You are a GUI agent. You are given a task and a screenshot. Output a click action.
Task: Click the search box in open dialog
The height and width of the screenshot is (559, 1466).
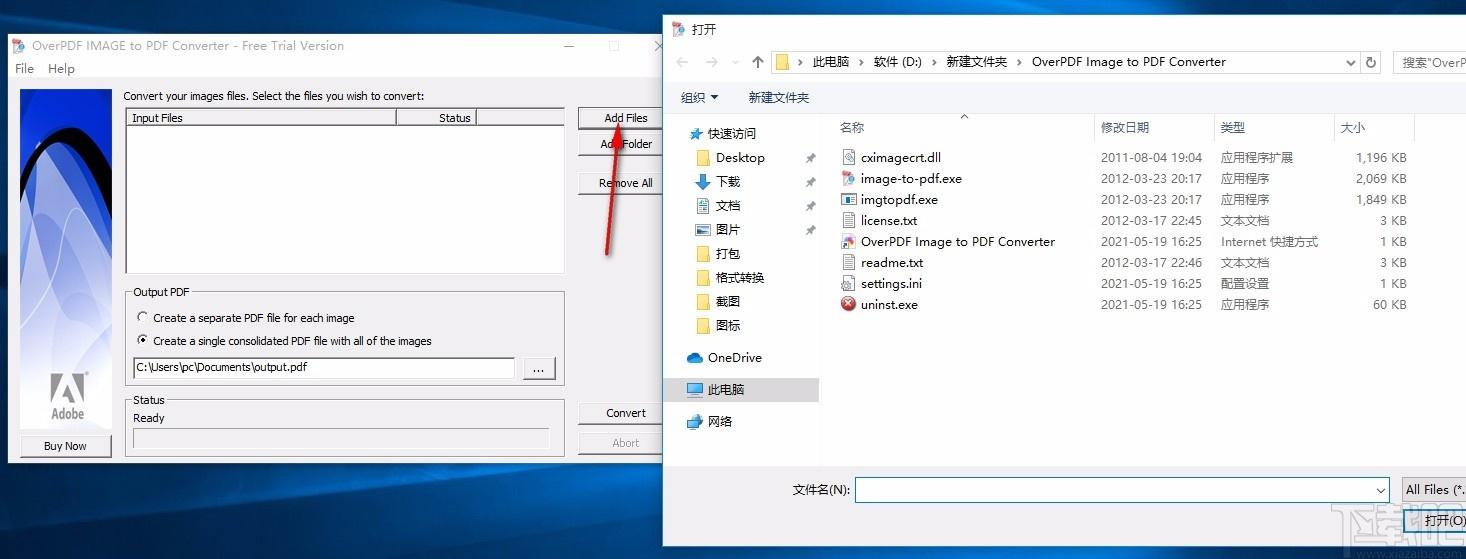coord(1430,62)
